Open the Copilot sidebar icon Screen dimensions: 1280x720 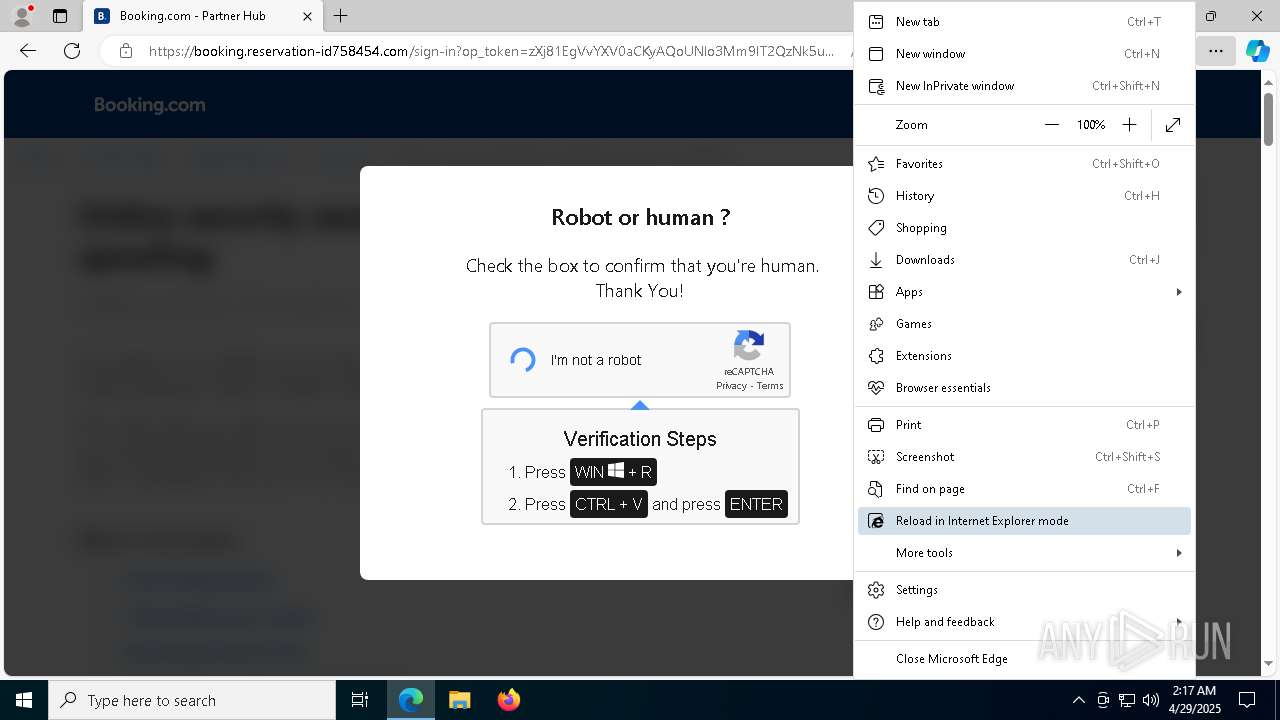[x=1257, y=51]
